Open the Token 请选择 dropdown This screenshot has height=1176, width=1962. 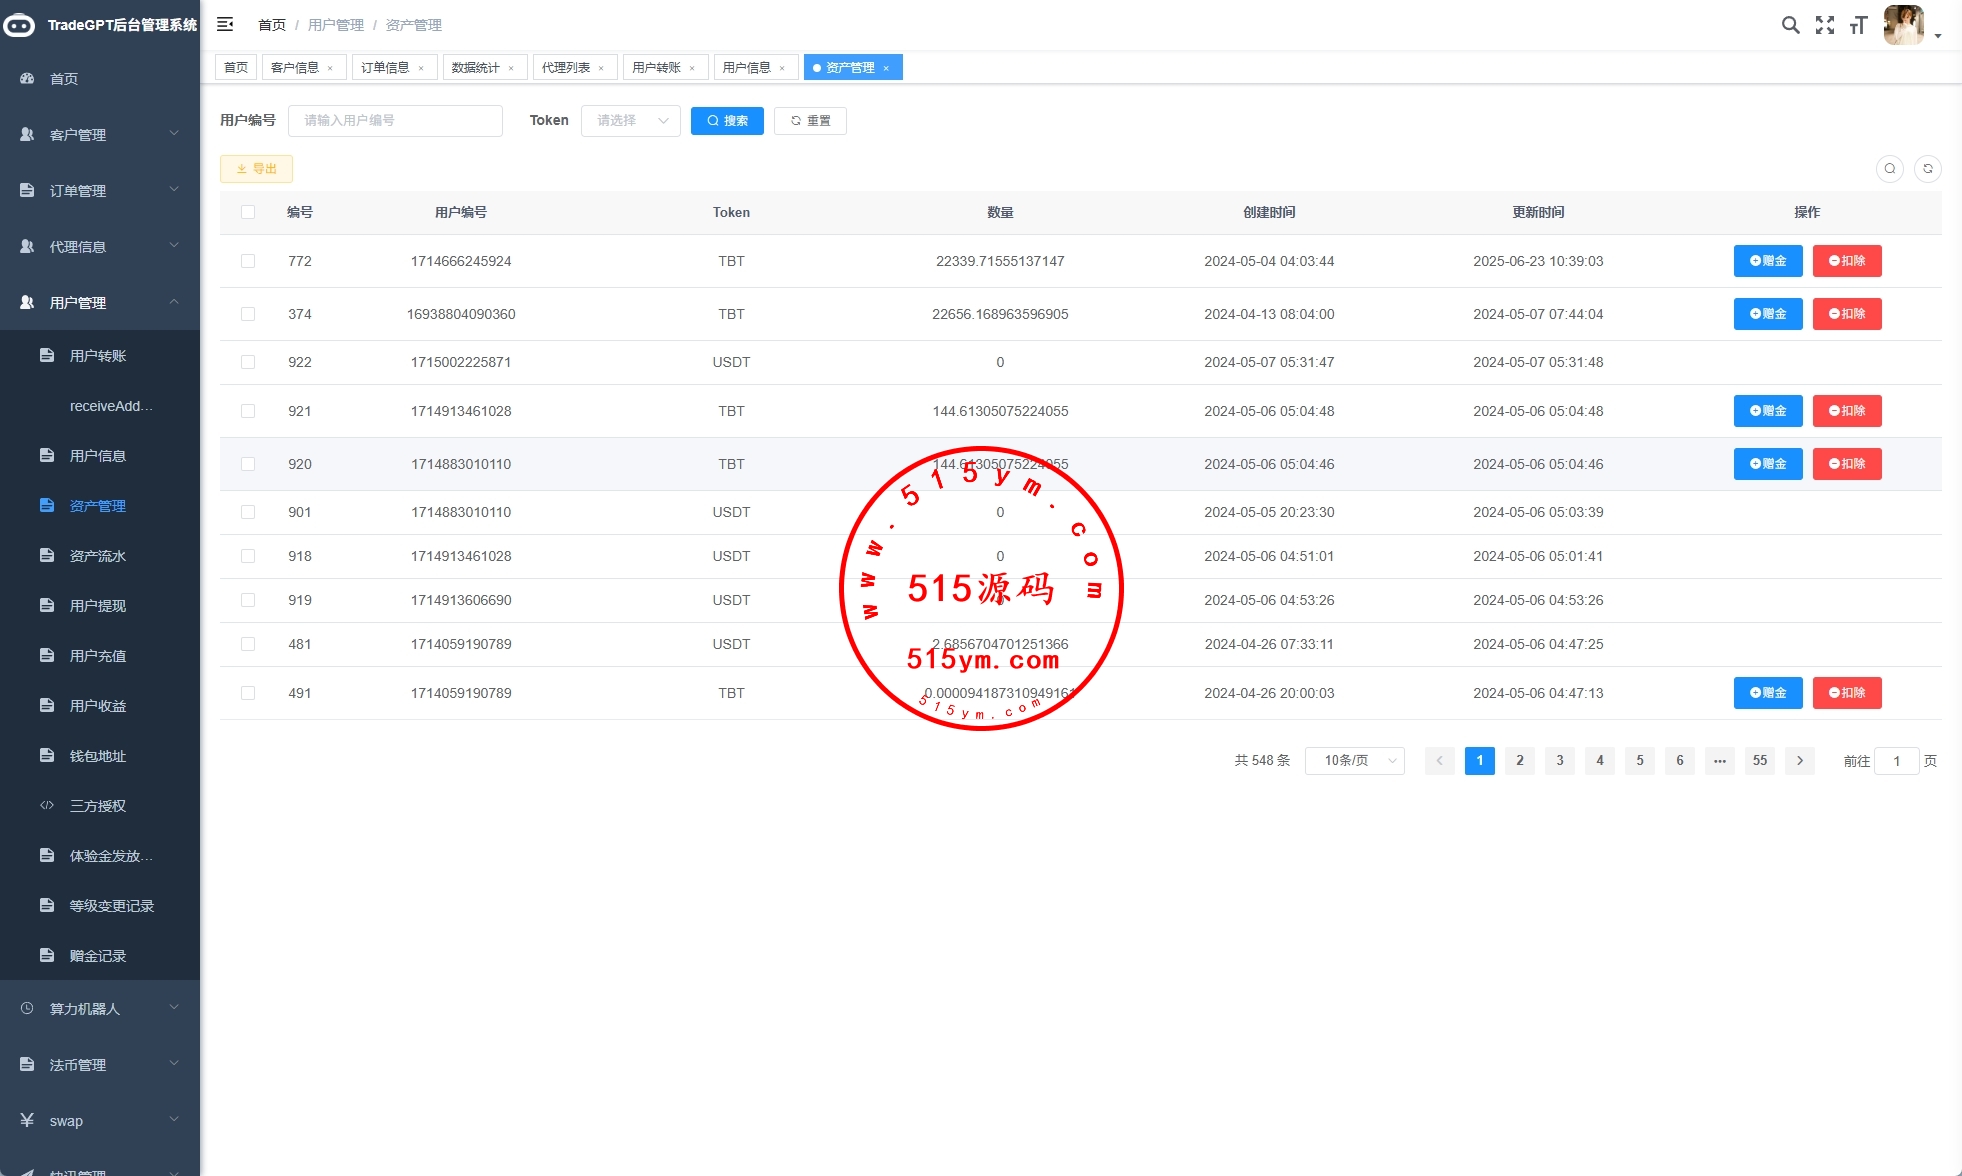pos(631,121)
